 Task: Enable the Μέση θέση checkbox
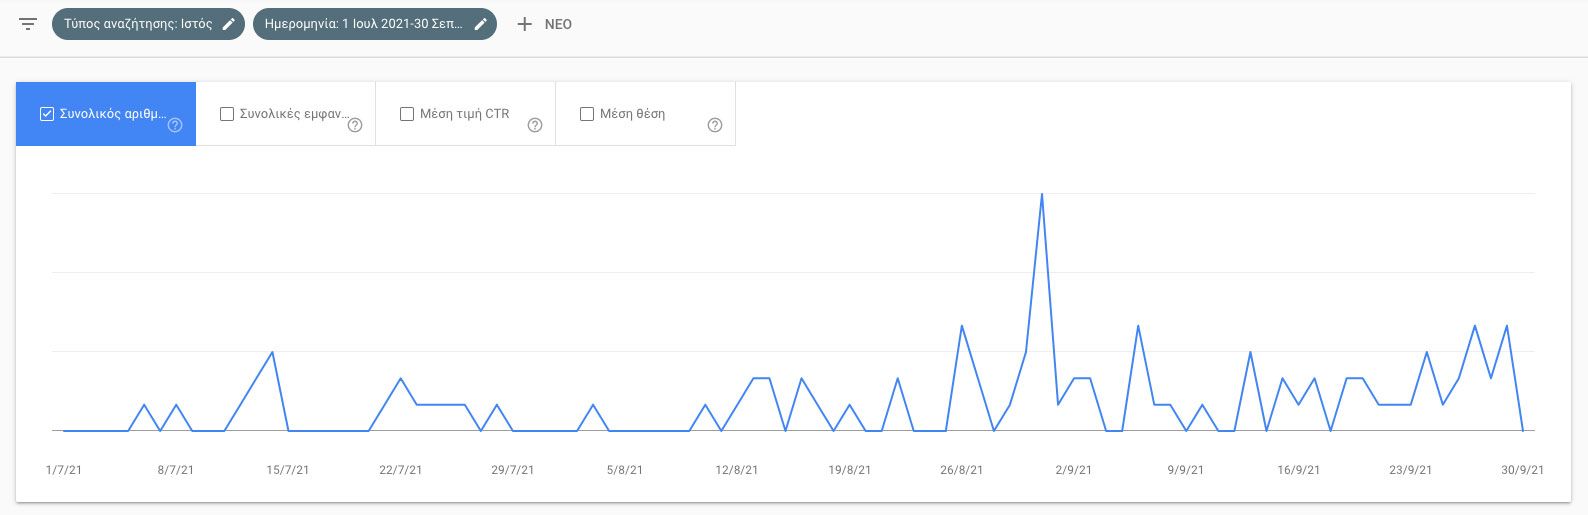pyautogui.click(x=586, y=114)
